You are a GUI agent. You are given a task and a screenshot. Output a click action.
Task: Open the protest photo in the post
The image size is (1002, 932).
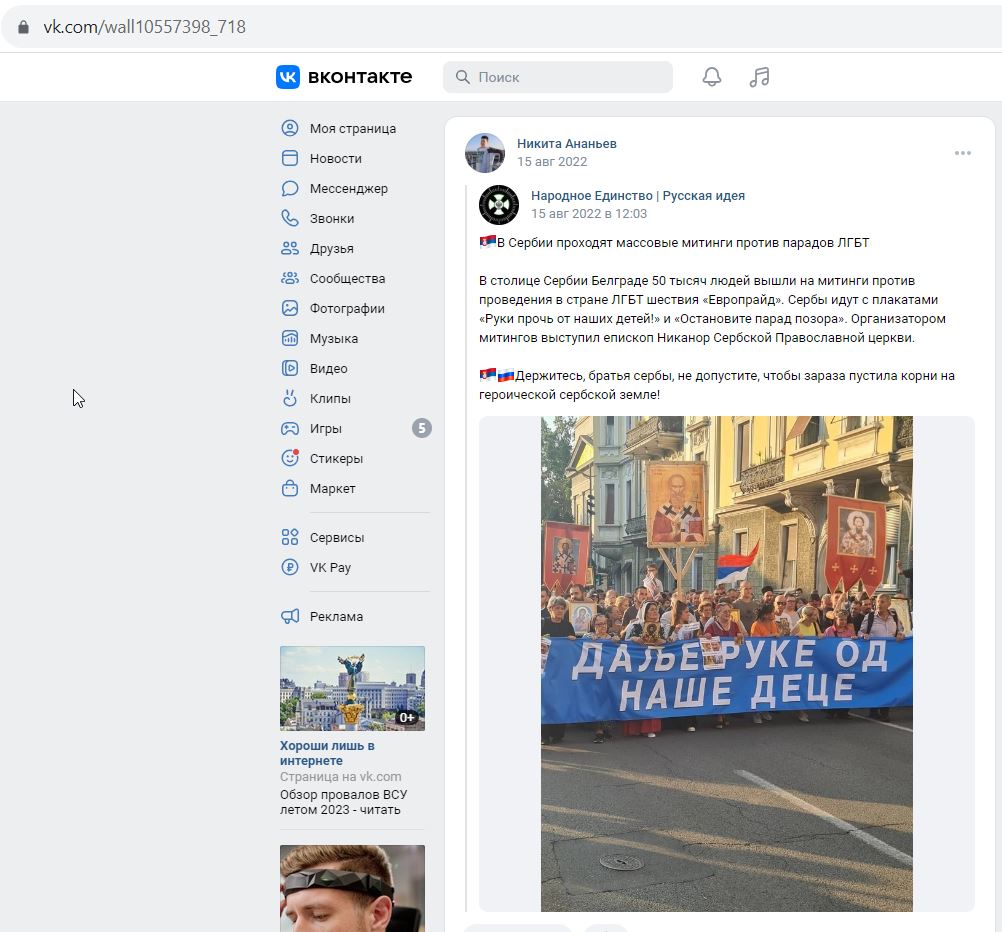coord(727,664)
